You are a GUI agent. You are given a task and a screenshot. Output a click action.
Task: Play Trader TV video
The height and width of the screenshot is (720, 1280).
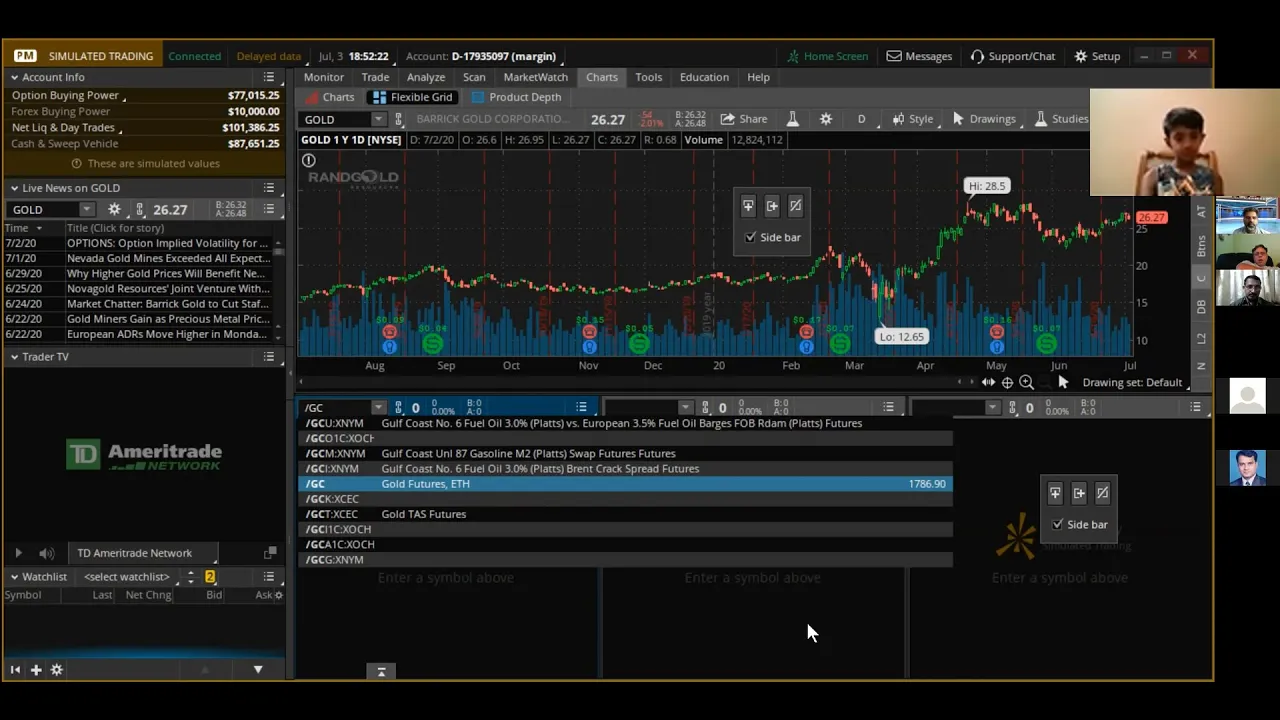tap(18, 553)
